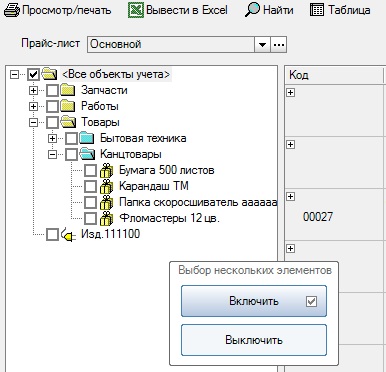Click the ellipsis button beside Прайс-лист
The height and width of the screenshot is (372, 386).
tap(279, 44)
